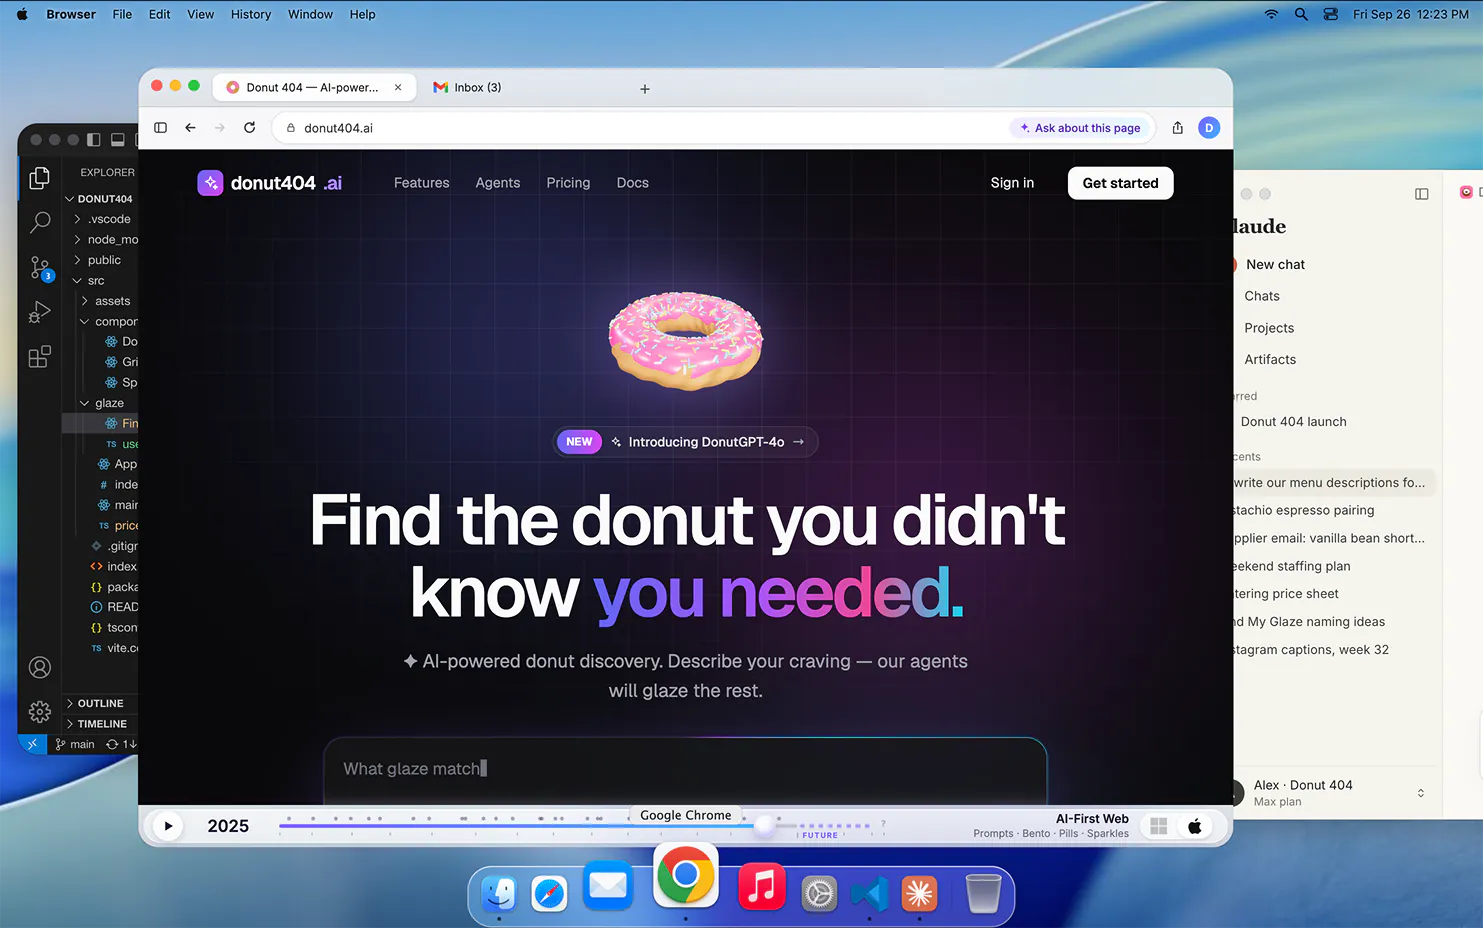Open Explorer view in VS Code

coord(40,178)
